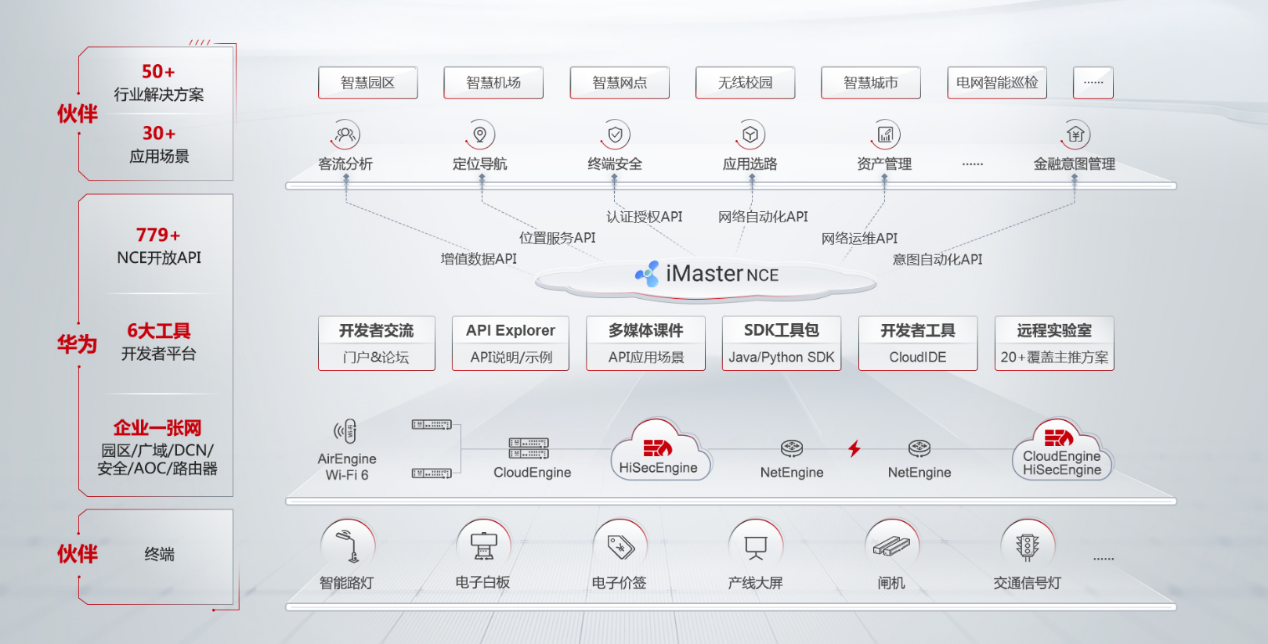Open the 开发者交流 门户&论坛 card
Screen dimensions: 1268x644
[376, 344]
